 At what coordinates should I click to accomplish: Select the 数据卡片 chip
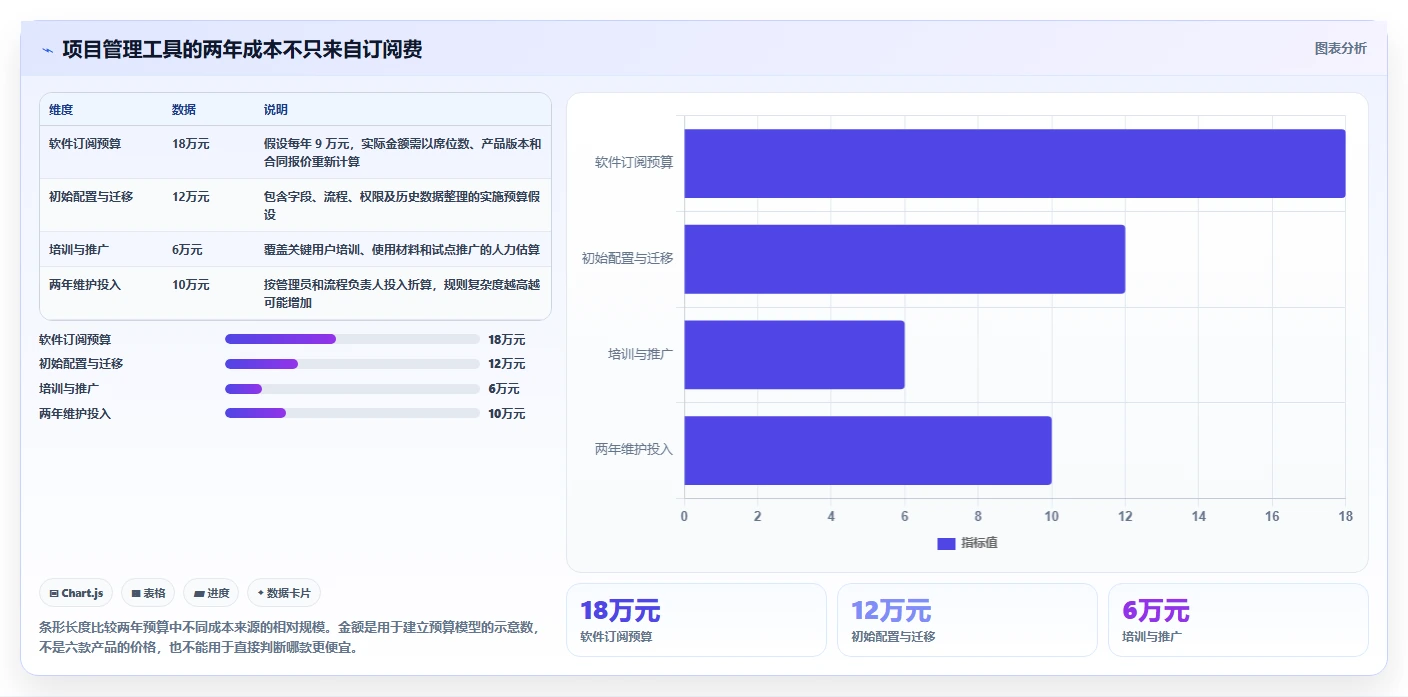[x=284, y=593]
